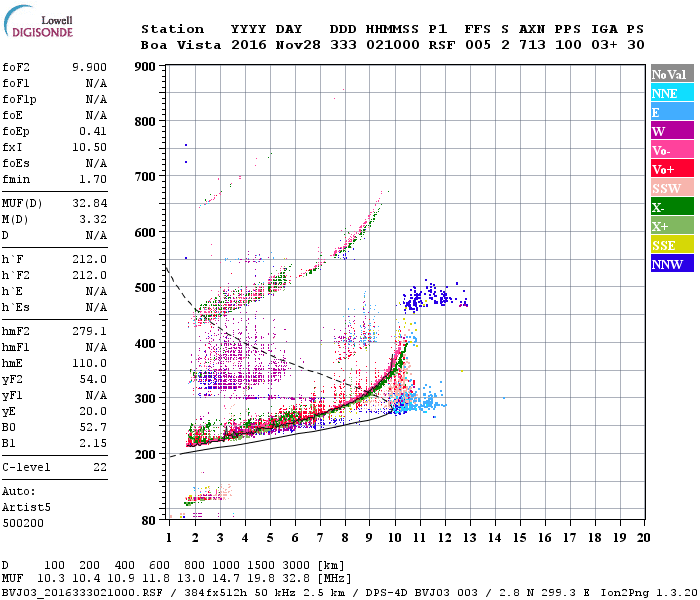The image size is (700, 600).
Task: Pick the X+ light green legend swatch
Action: (672, 225)
